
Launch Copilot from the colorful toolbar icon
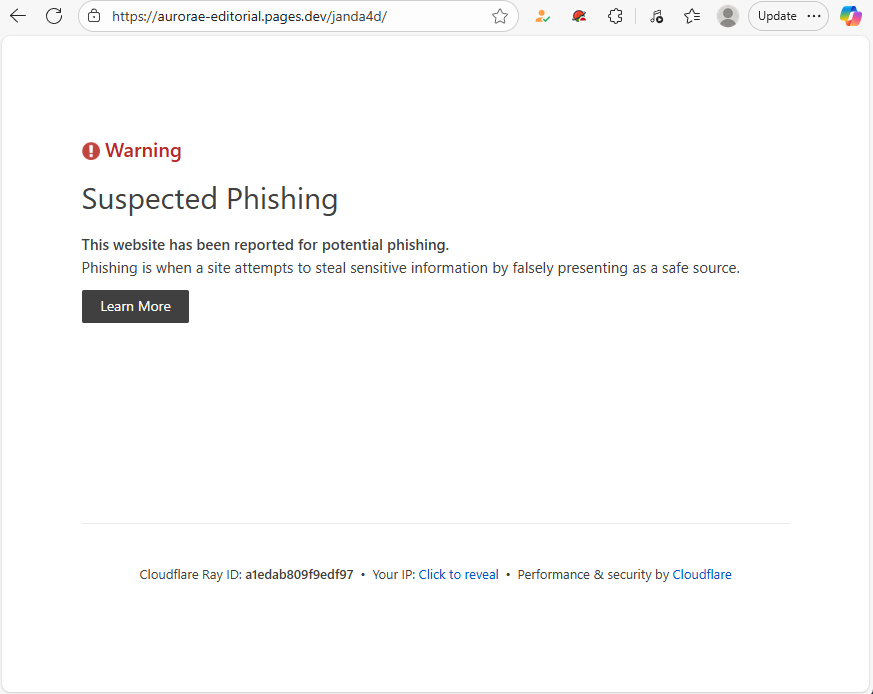click(x=851, y=16)
